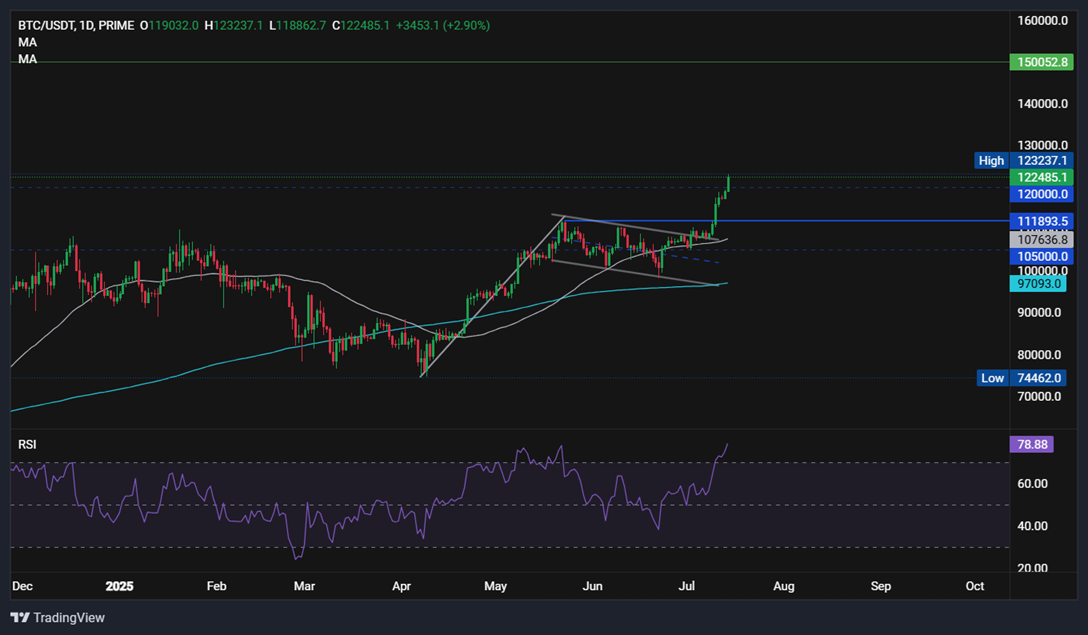
Task: Click the low value L118862.7
Action: click(x=297, y=26)
